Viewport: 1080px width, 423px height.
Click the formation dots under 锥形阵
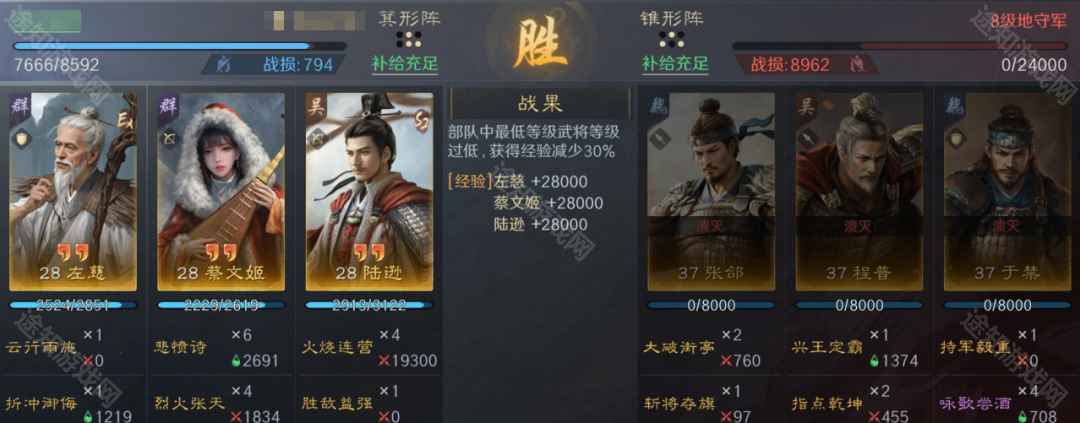tap(672, 39)
